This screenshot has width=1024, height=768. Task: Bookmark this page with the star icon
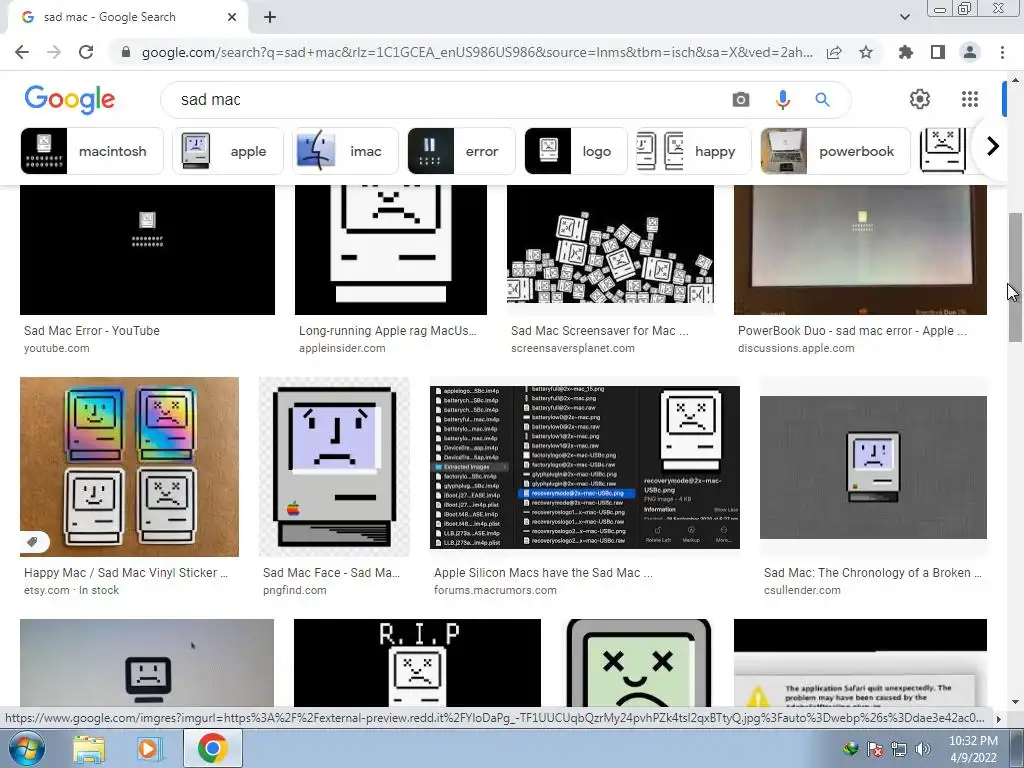[x=866, y=52]
